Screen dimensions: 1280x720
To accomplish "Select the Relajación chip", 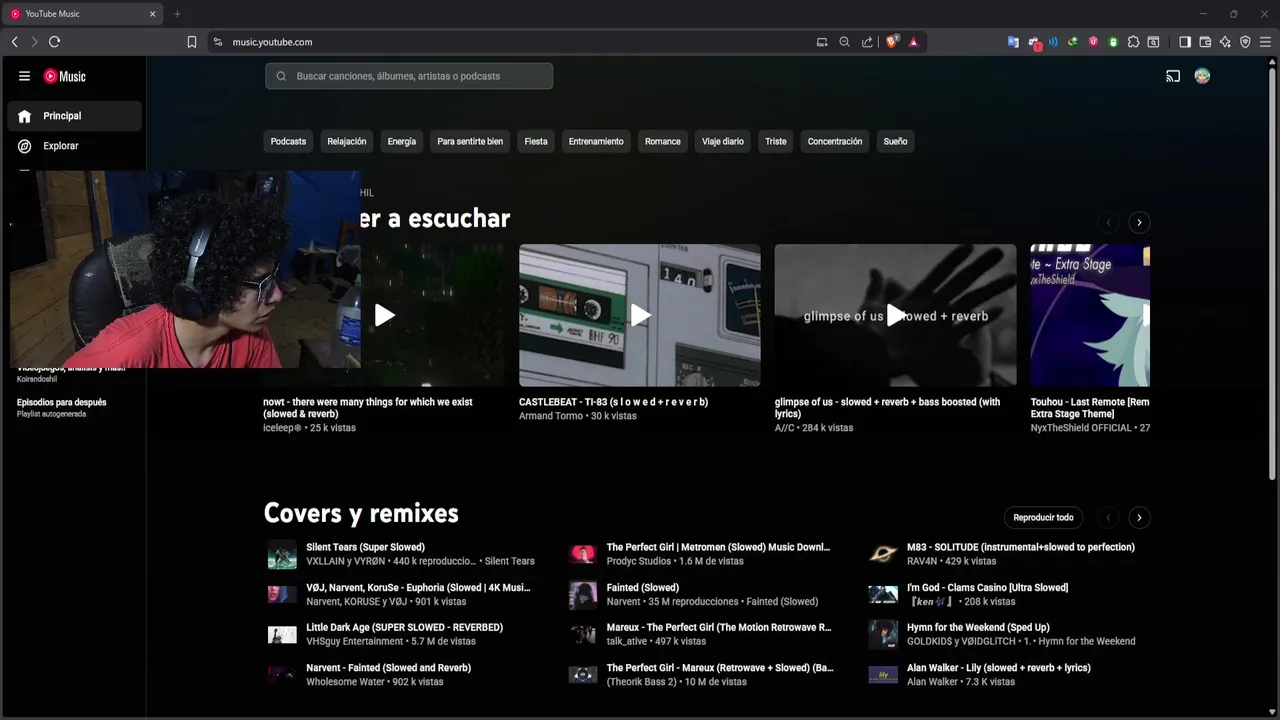I will point(347,141).
